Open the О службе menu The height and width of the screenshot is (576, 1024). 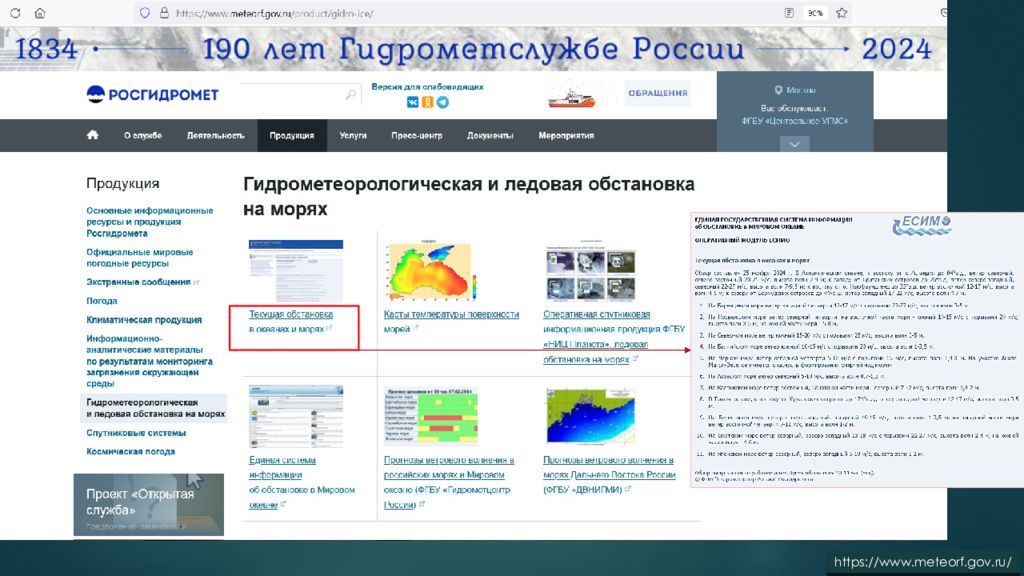(x=143, y=136)
